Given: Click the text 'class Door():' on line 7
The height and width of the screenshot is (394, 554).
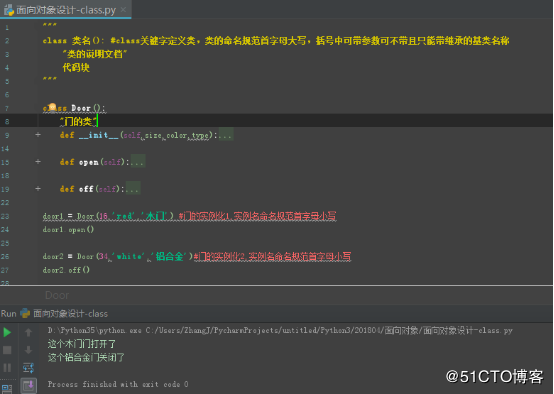Looking at the screenshot, I should tap(74, 108).
